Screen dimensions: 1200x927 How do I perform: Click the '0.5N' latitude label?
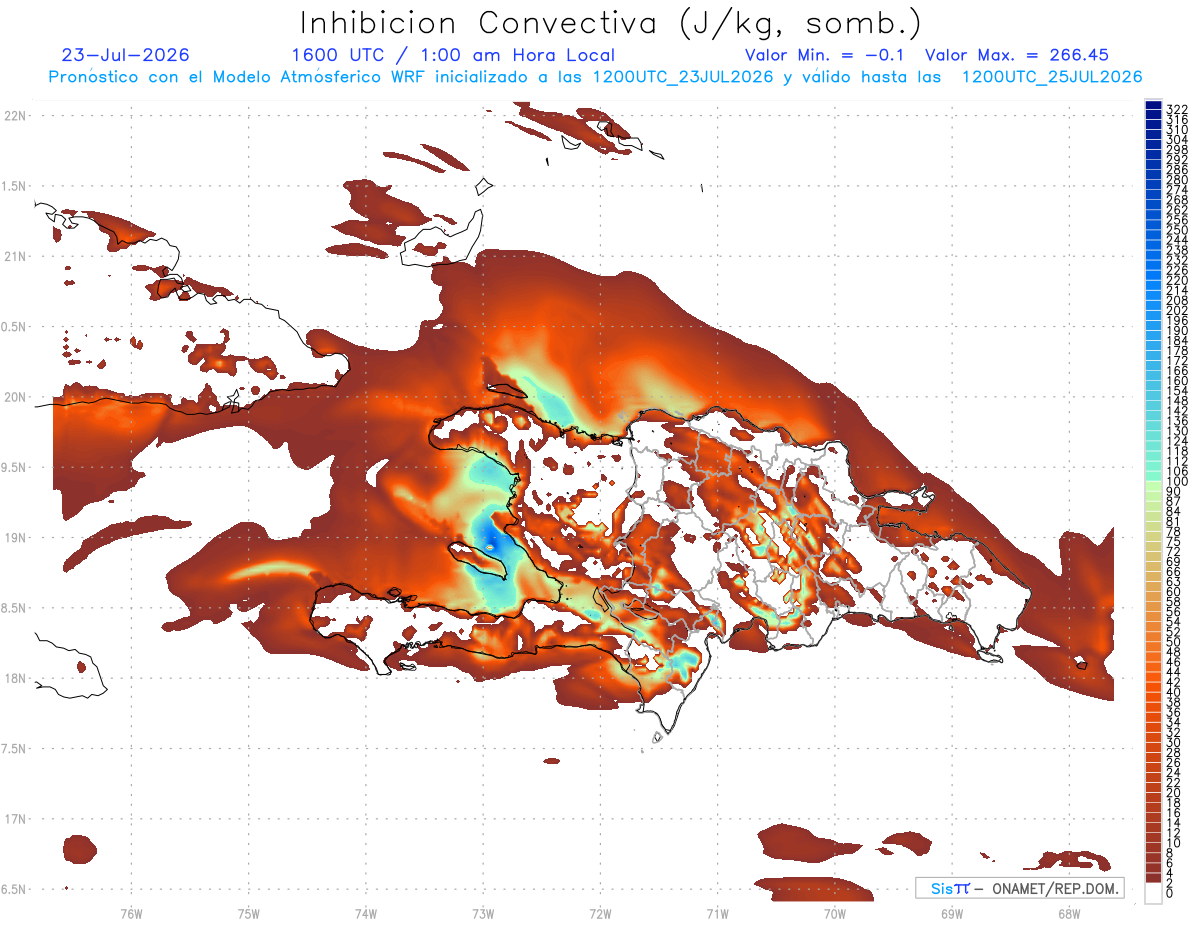[x=15, y=327]
